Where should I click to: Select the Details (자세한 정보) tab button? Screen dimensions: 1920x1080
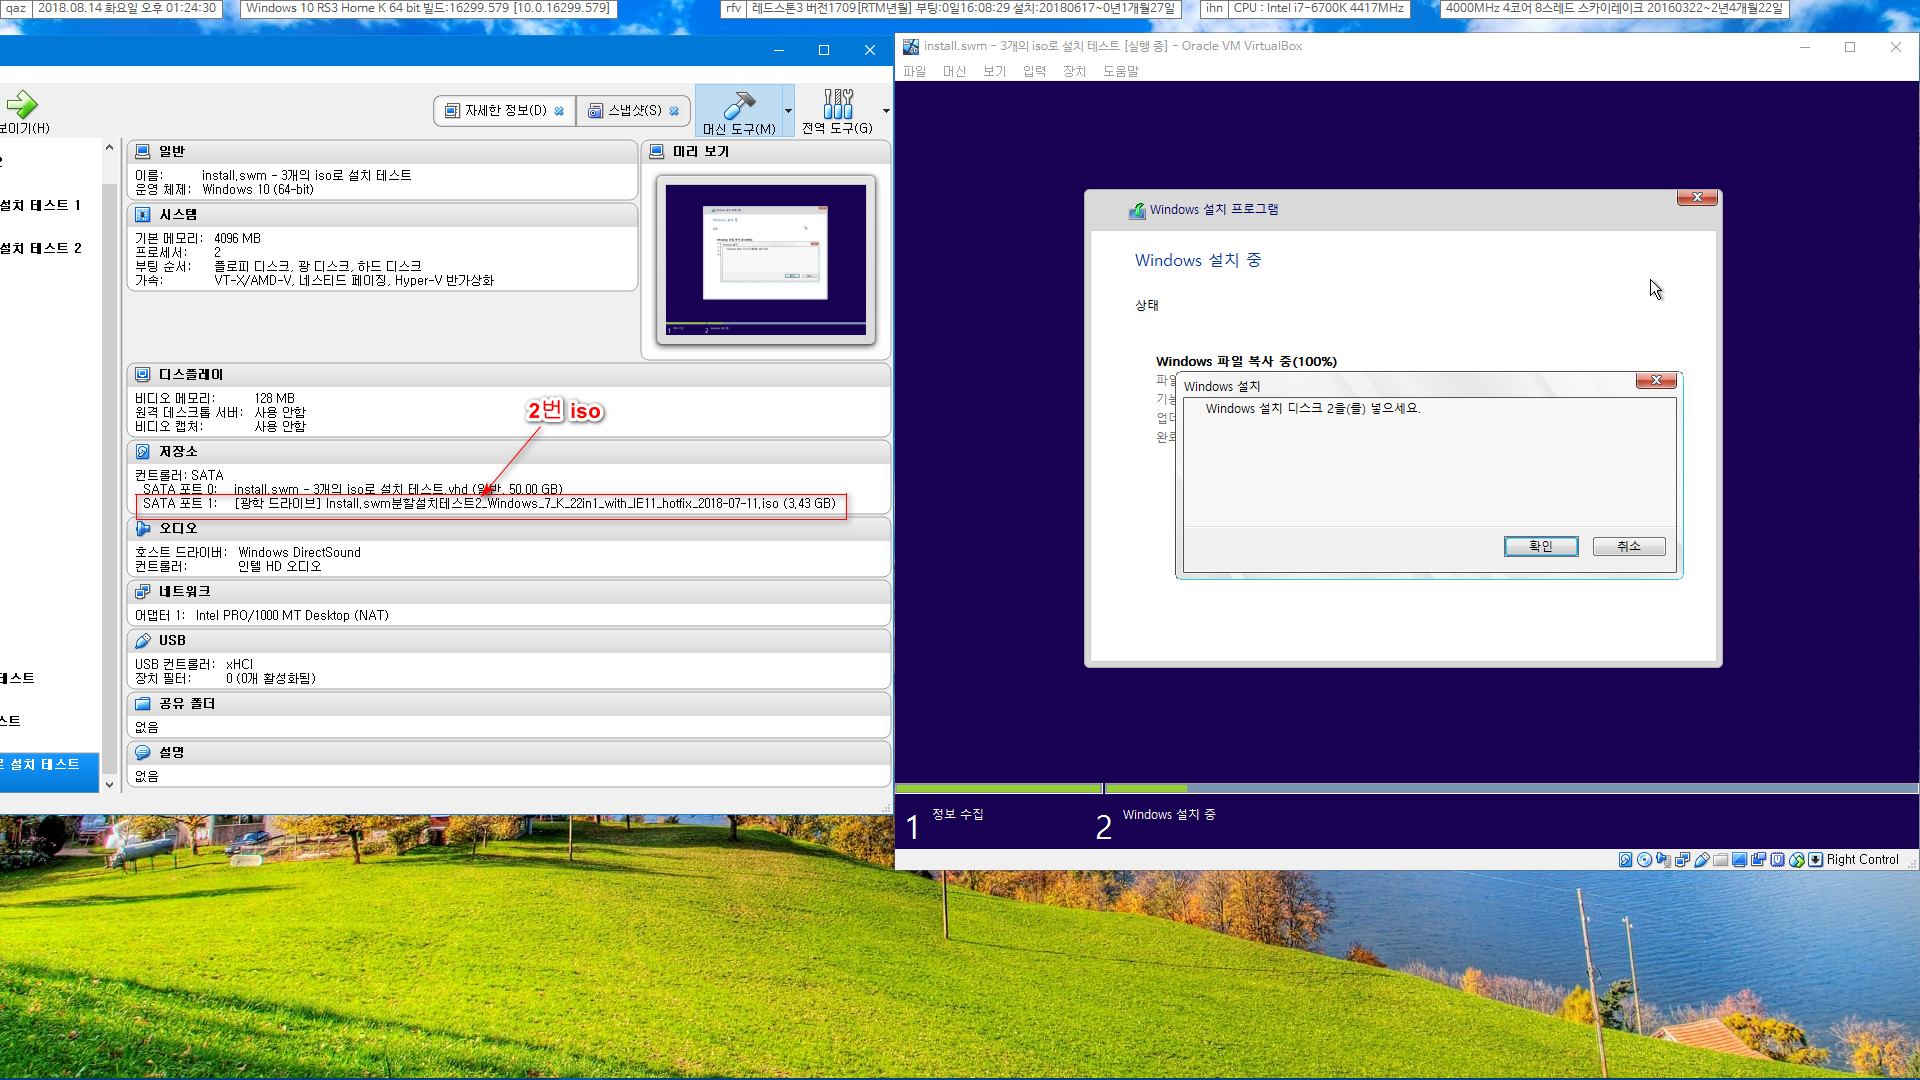tap(504, 111)
